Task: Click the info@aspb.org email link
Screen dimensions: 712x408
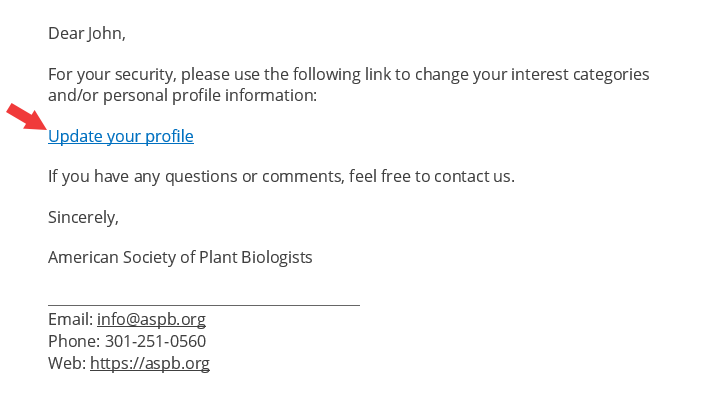Action: (x=151, y=320)
